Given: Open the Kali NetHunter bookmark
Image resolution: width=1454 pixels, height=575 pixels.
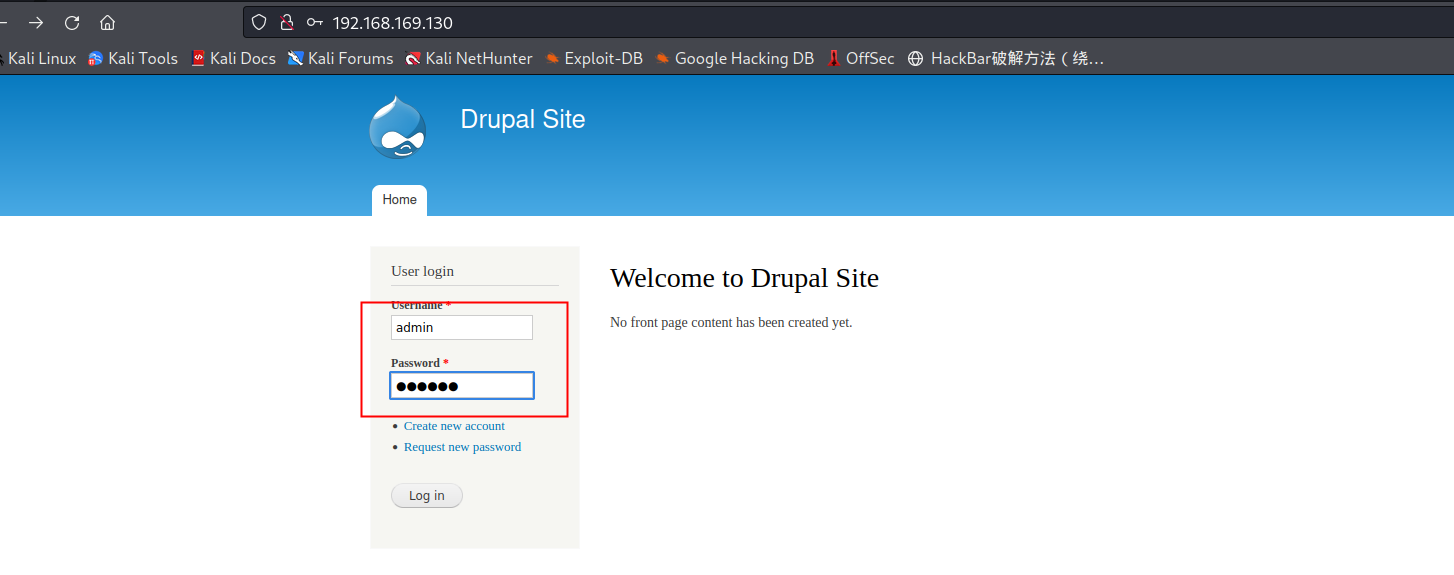Looking at the screenshot, I should pyautogui.click(x=469, y=58).
